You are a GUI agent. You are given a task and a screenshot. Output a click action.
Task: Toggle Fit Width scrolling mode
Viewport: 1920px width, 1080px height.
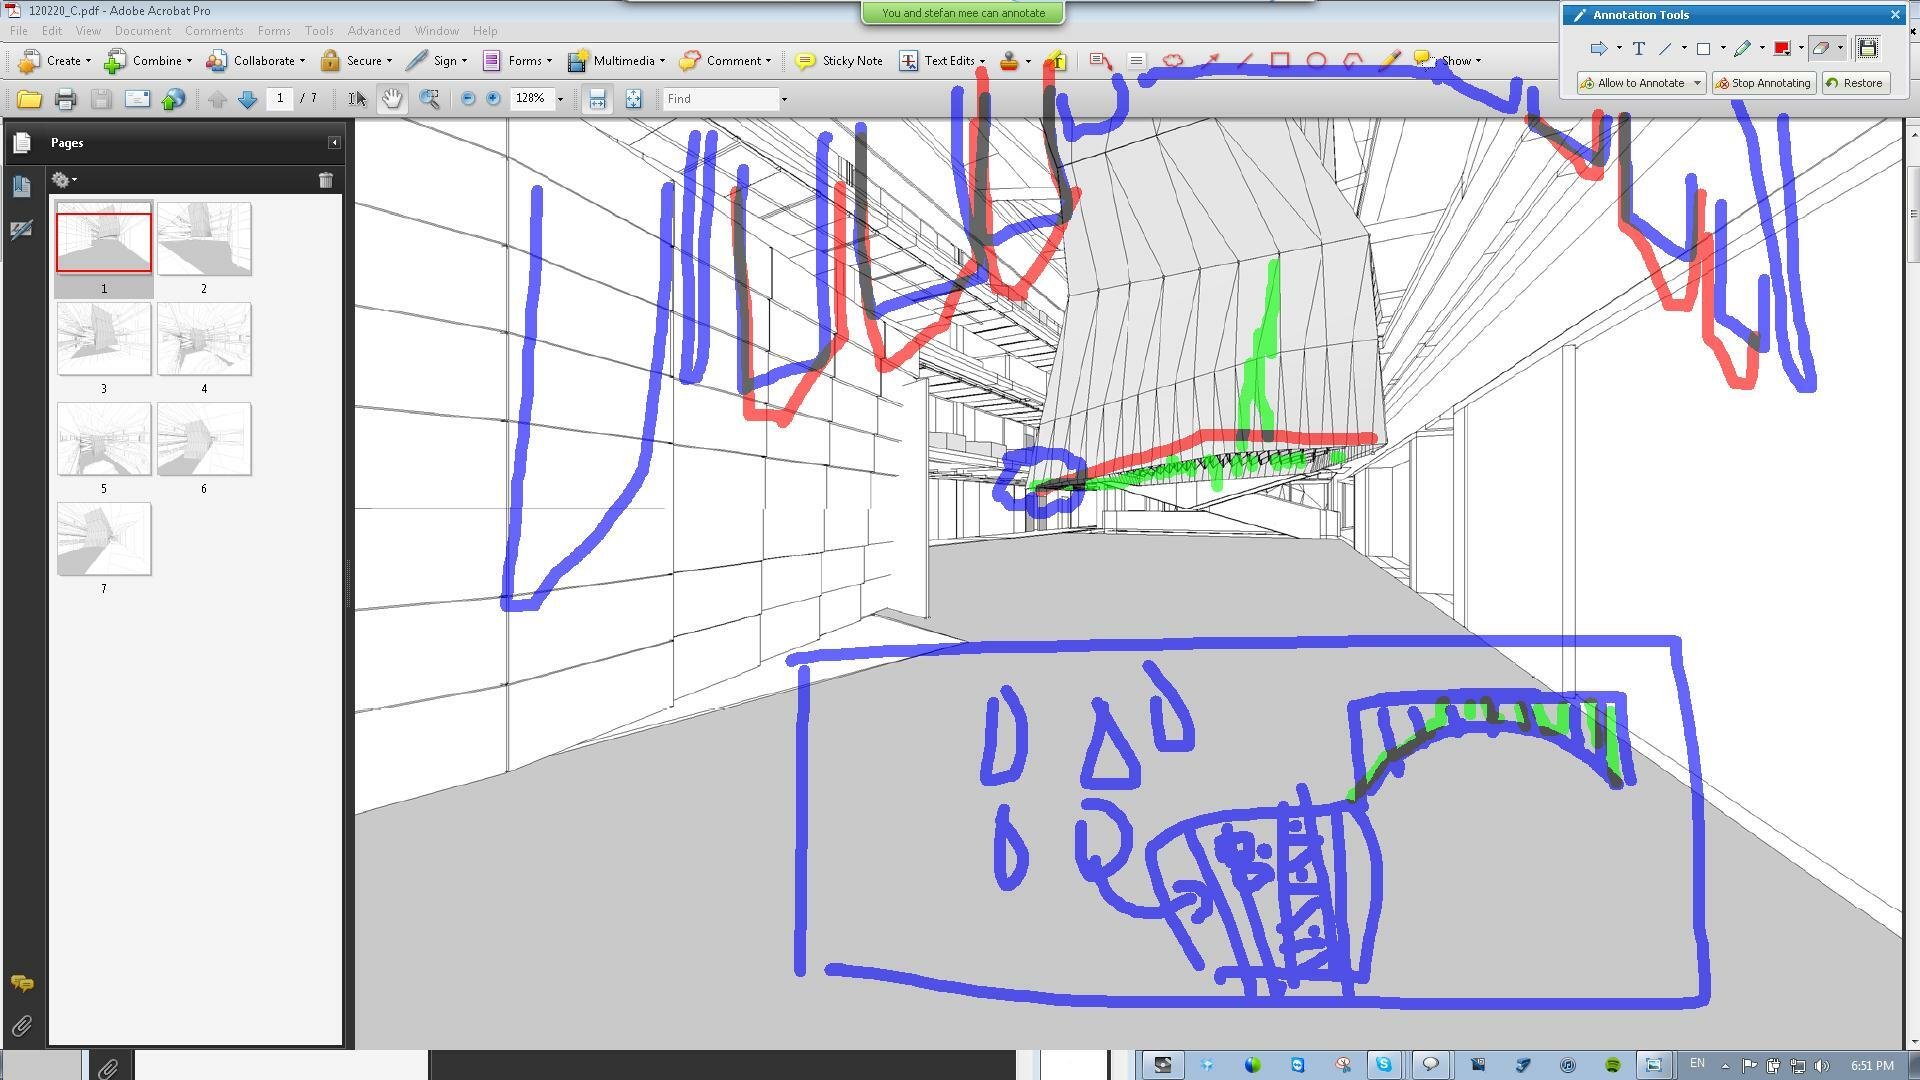click(597, 99)
